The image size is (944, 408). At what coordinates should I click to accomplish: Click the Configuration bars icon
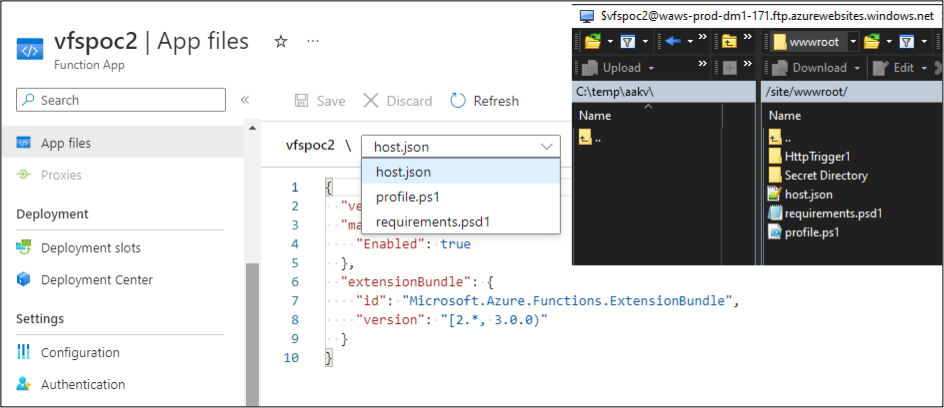(23, 352)
